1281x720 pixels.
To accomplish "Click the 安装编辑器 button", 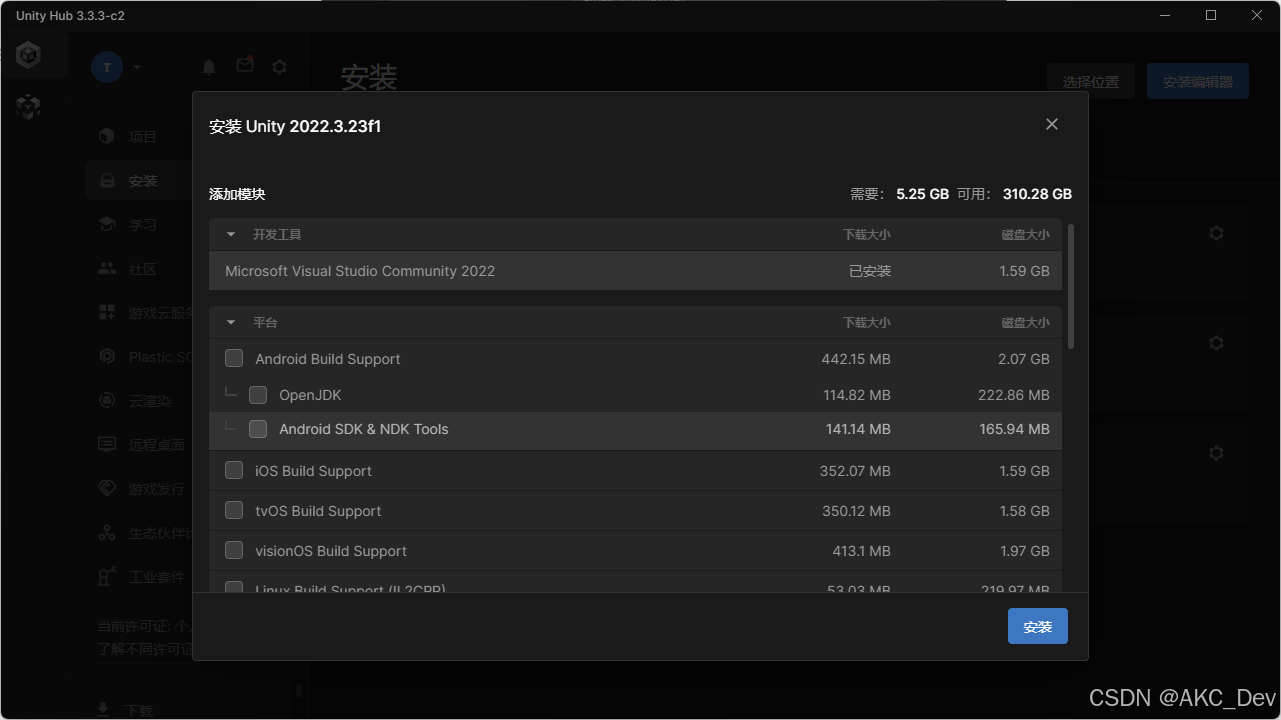I will [1198, 81].
